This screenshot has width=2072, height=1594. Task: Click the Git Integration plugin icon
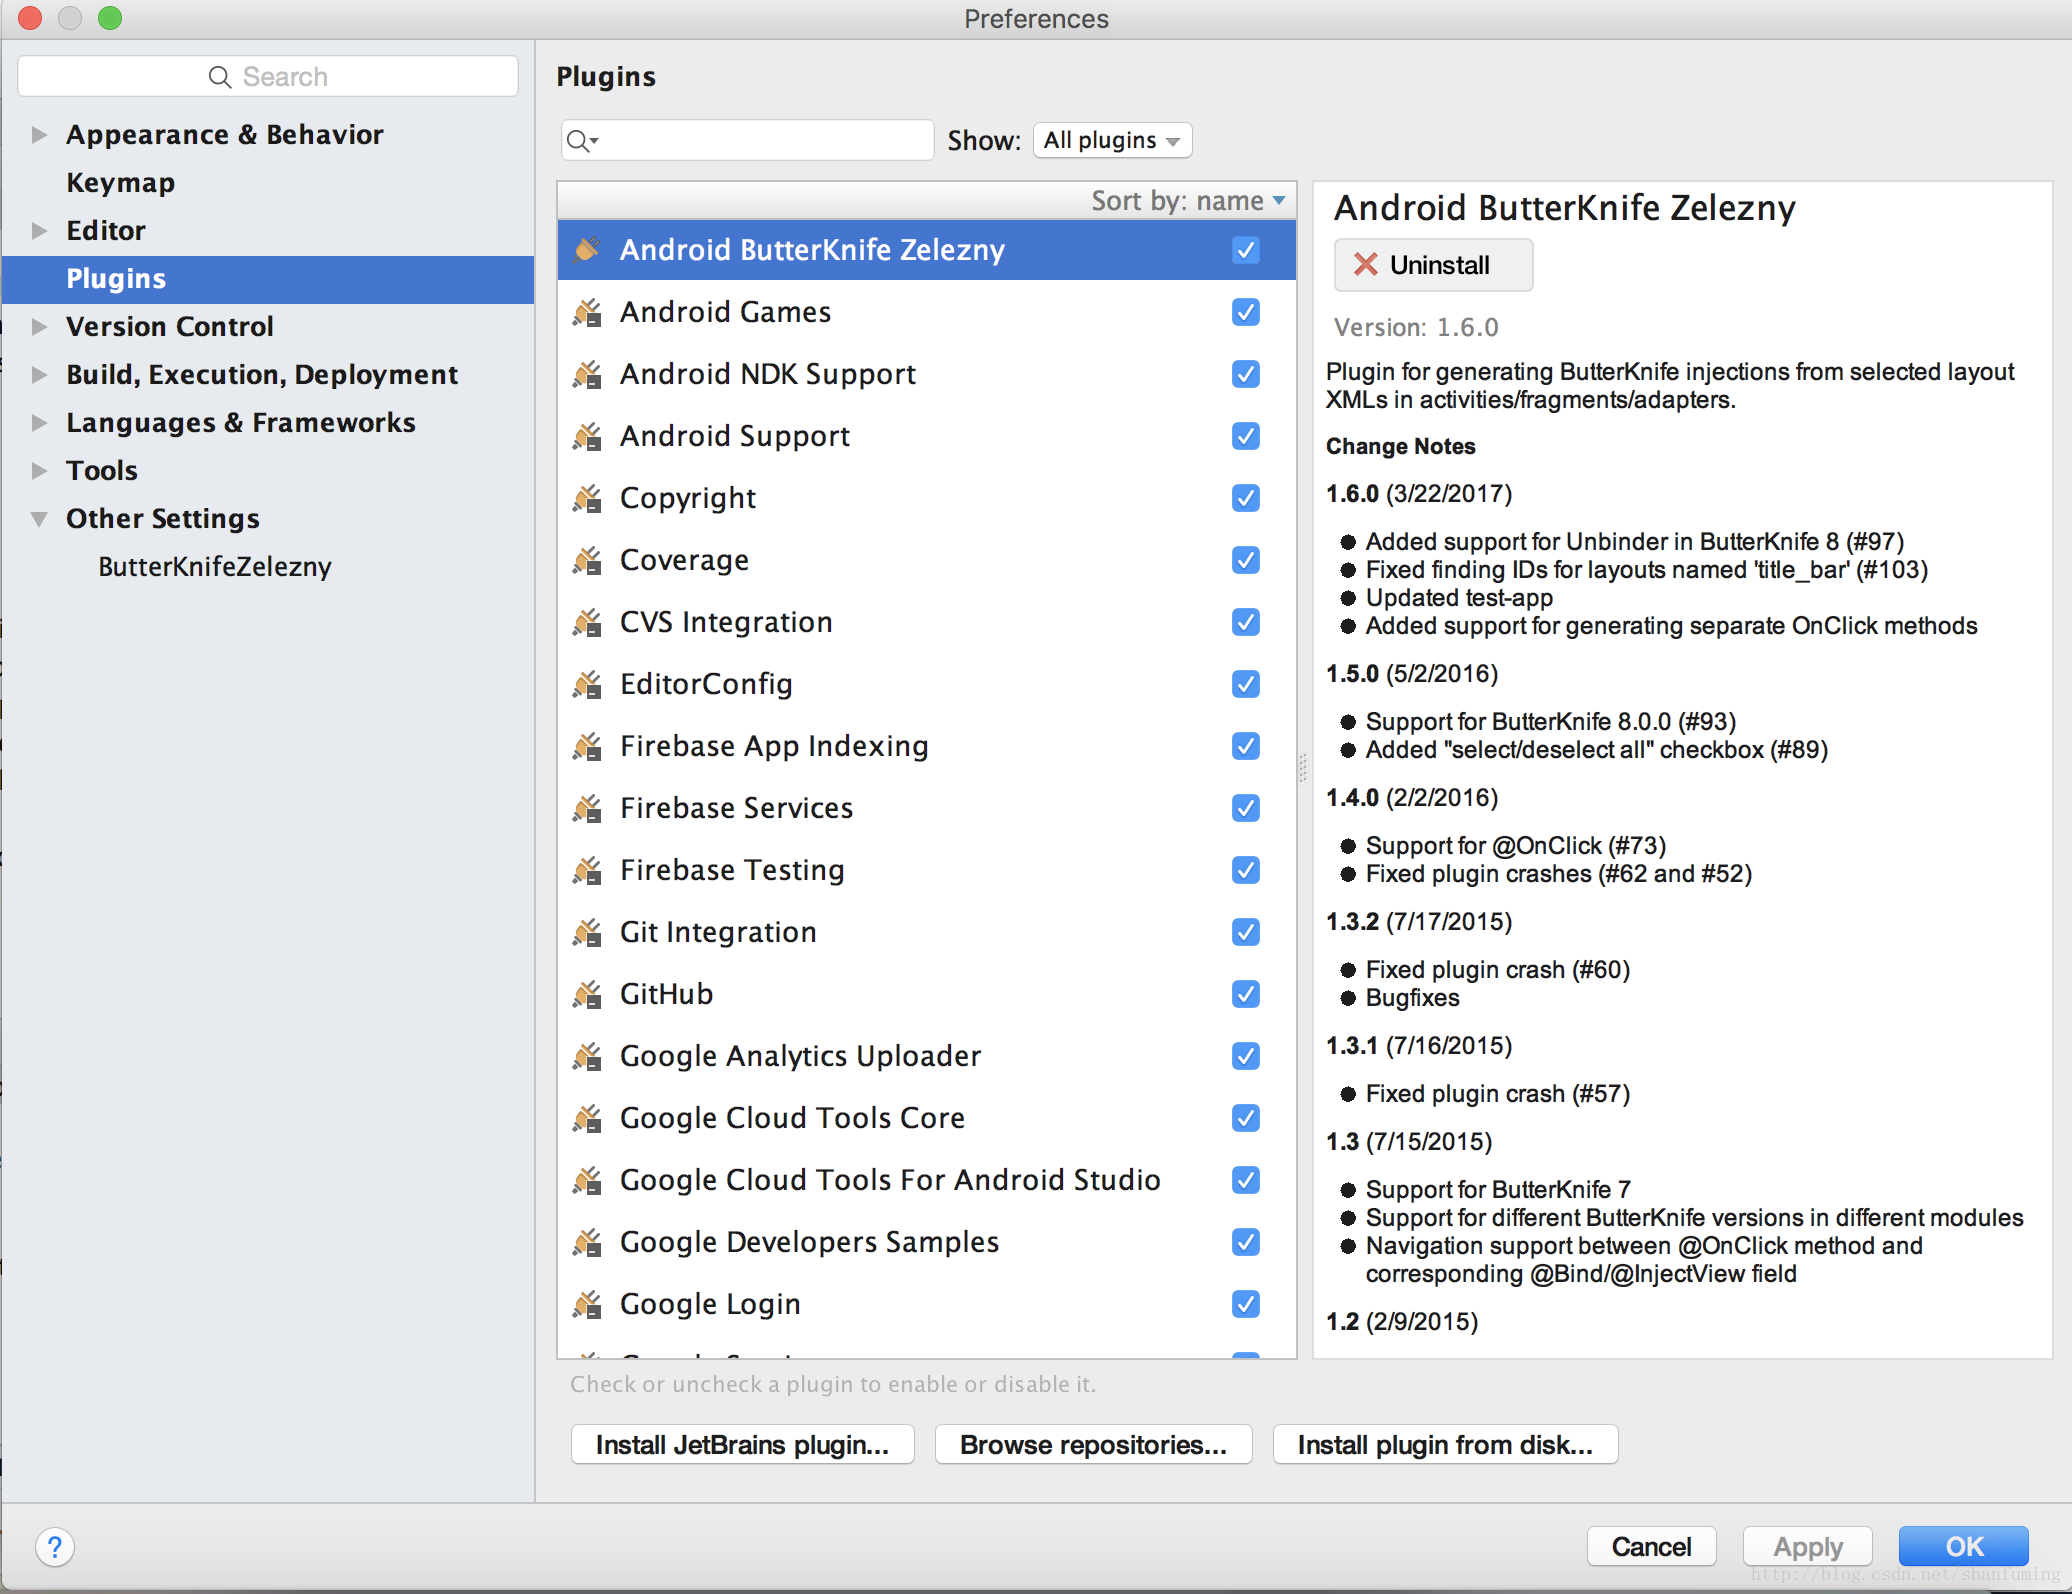588,932
